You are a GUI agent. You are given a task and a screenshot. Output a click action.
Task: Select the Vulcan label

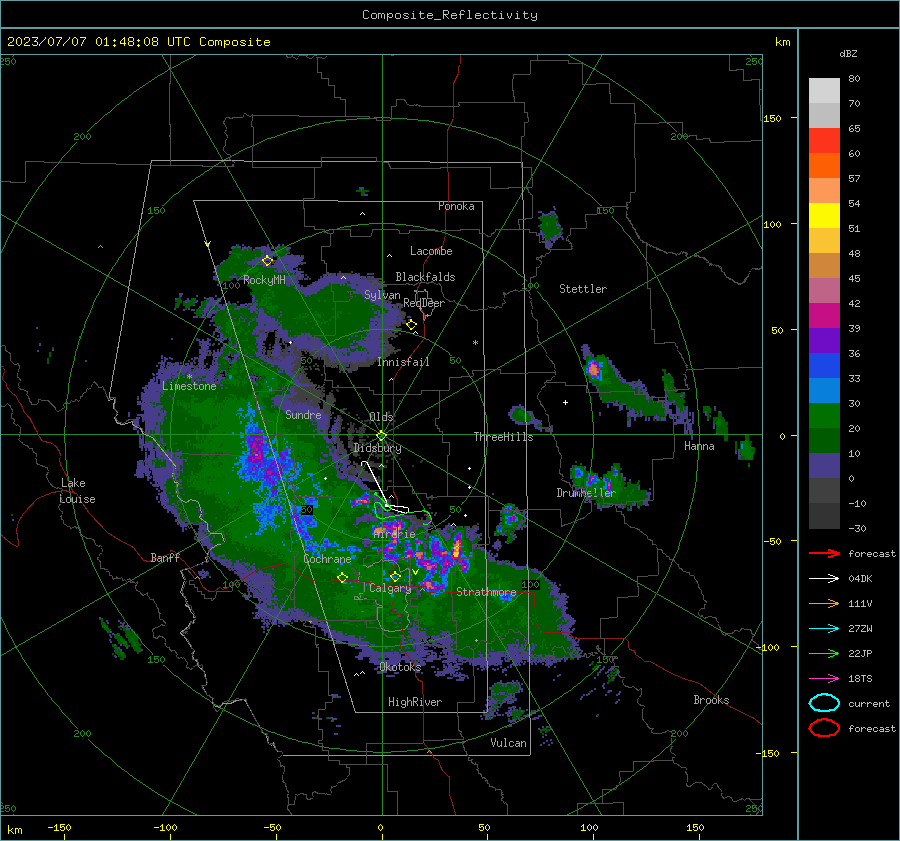coord(508,743)
